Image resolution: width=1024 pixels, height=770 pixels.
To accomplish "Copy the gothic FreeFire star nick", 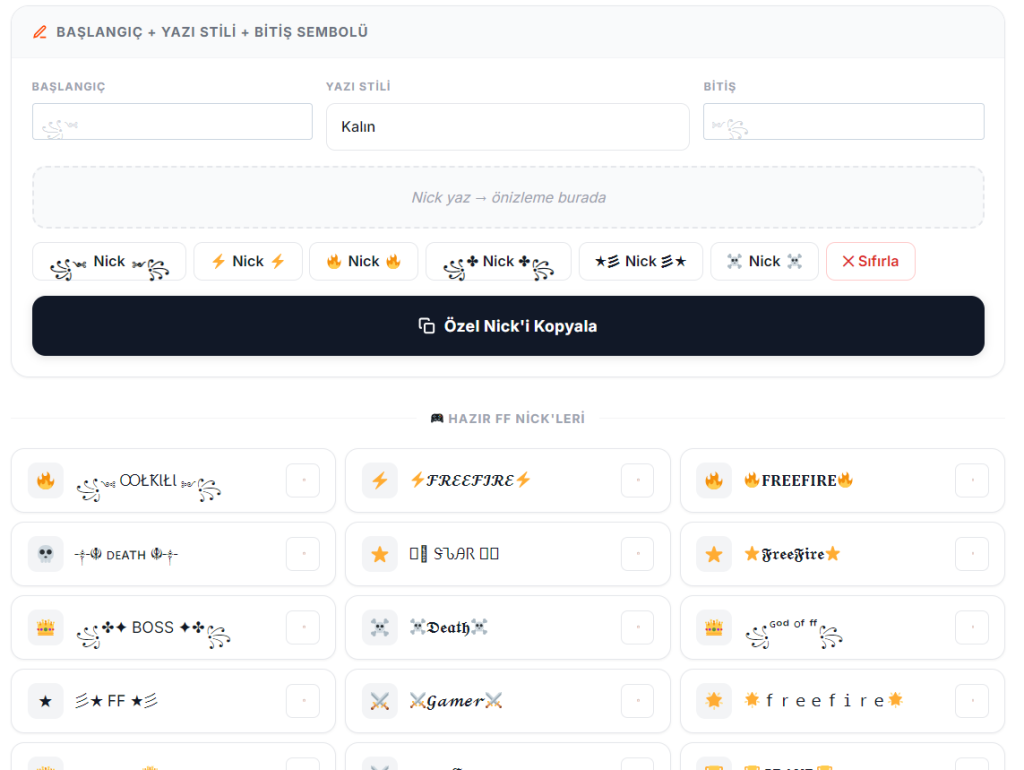I will tap(972, 554).
